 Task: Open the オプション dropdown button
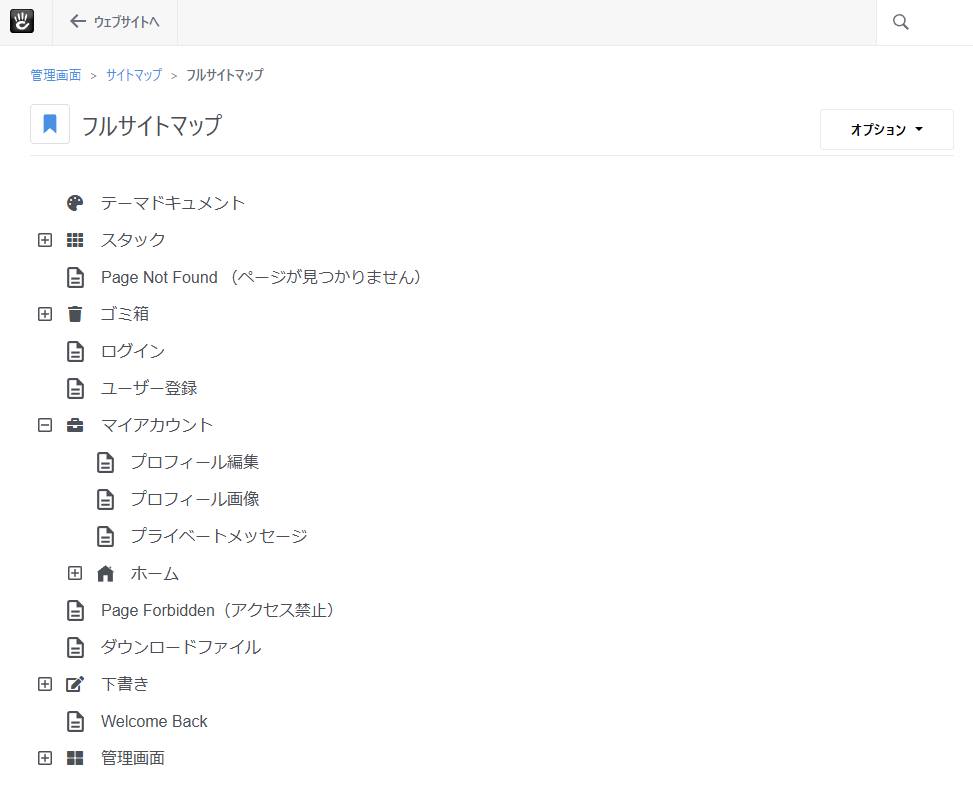887,130
